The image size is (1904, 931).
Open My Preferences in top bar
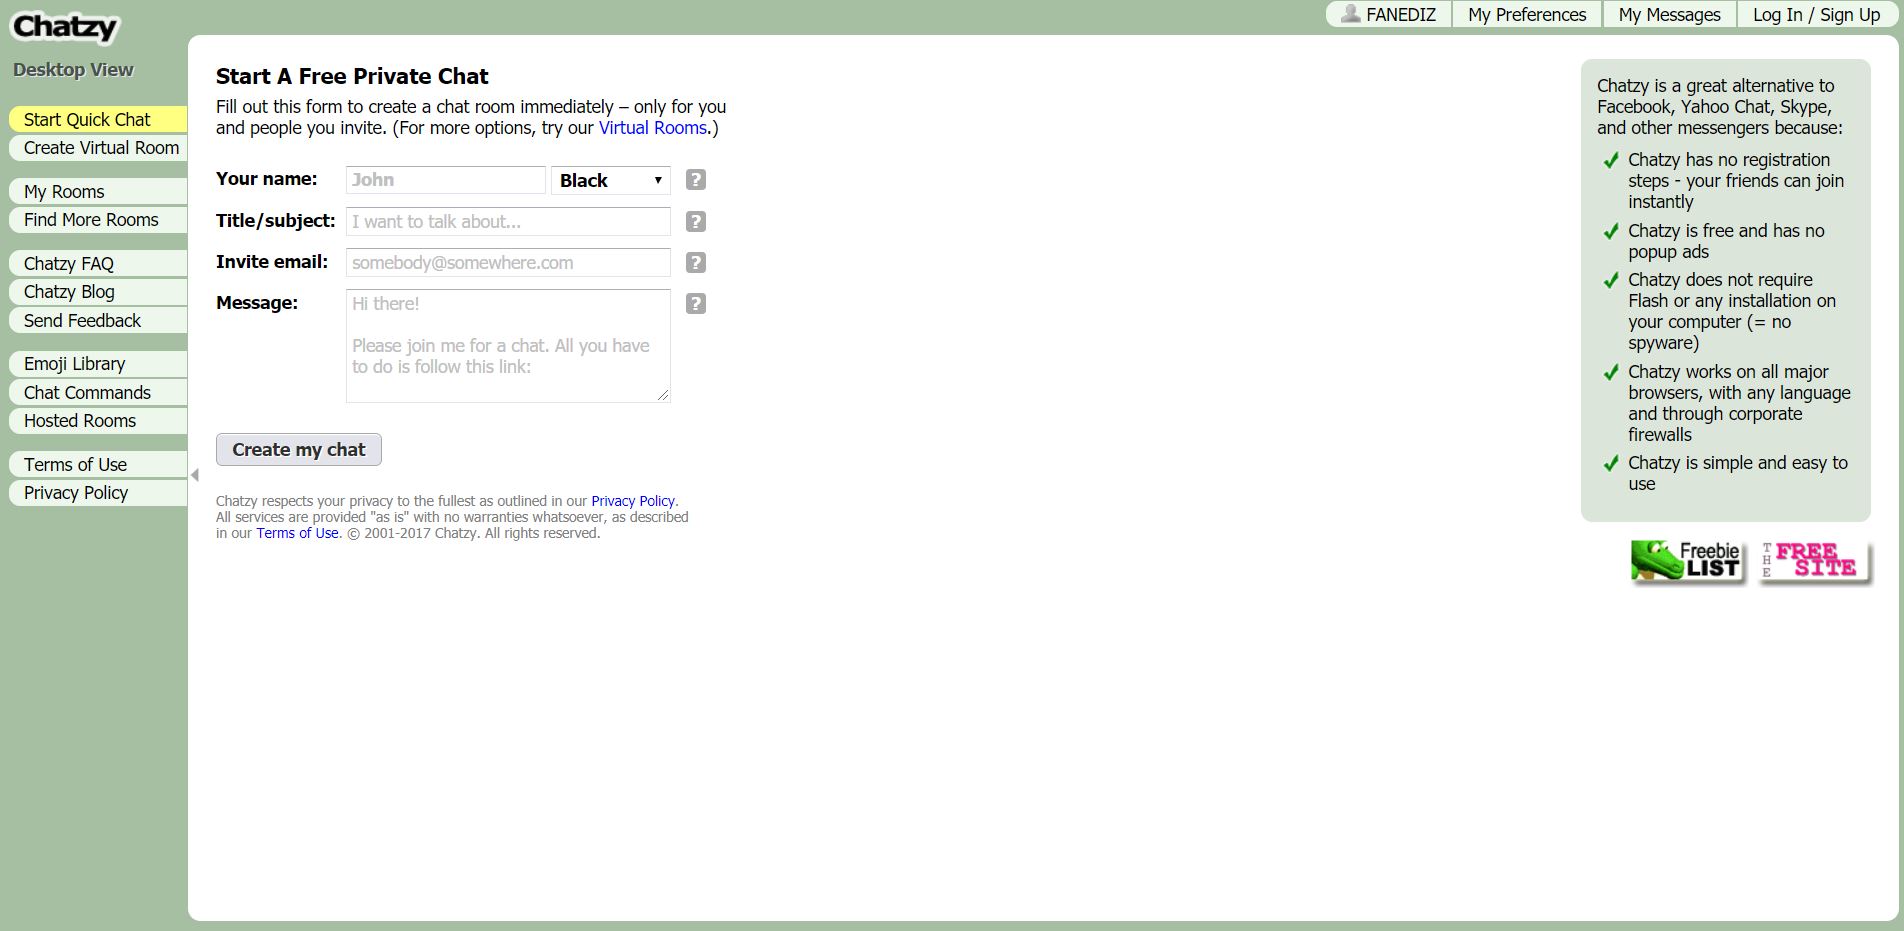1527,14
